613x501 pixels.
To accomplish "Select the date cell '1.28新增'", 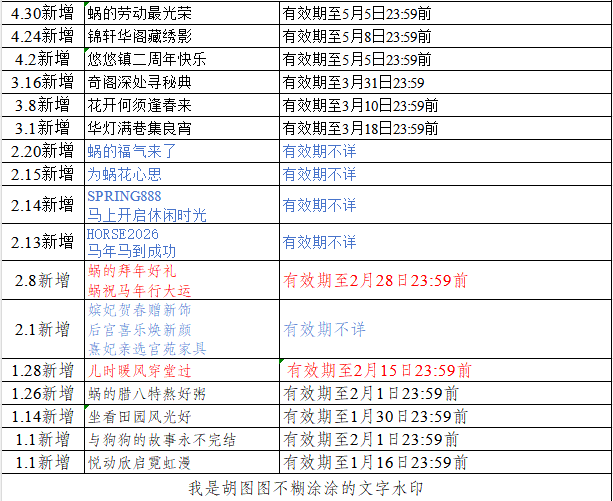I will [43, 370].
